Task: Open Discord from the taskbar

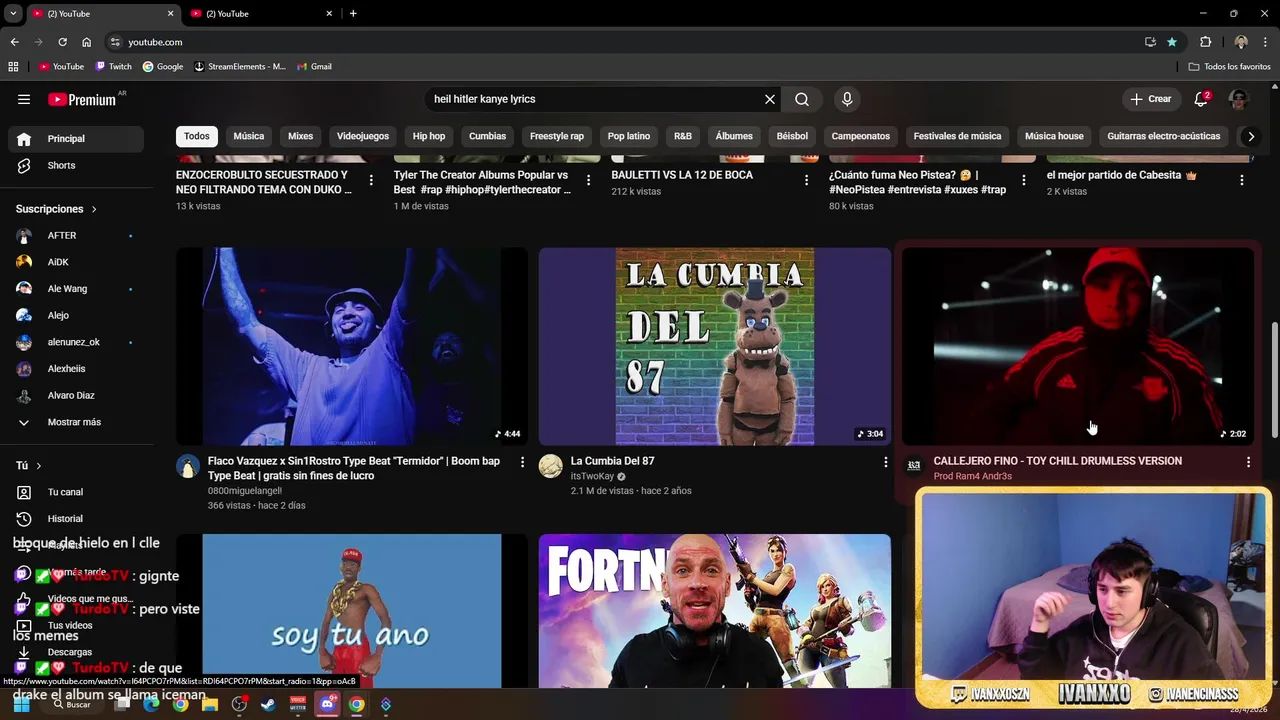Action: tap(327, 704)
